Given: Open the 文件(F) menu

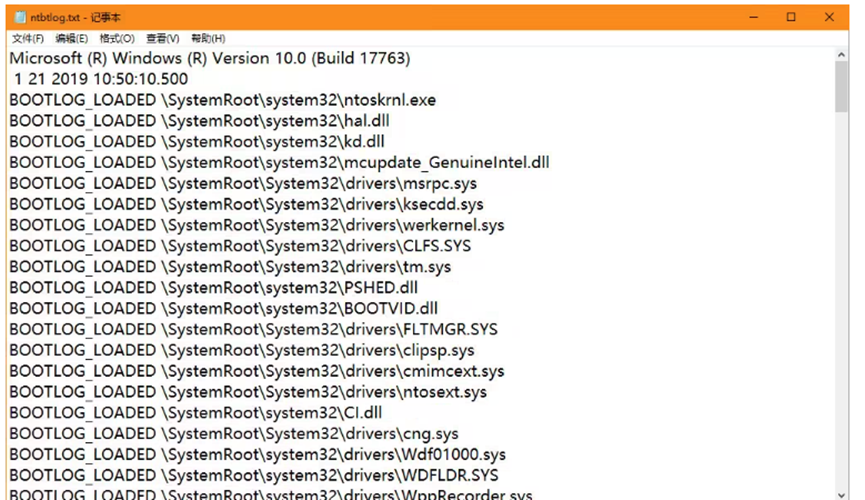Looking at the screenshot, I should (28, 39).
